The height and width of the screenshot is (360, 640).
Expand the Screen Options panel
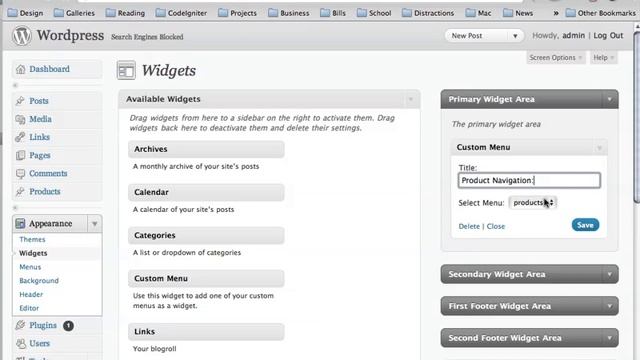point(556,58)
